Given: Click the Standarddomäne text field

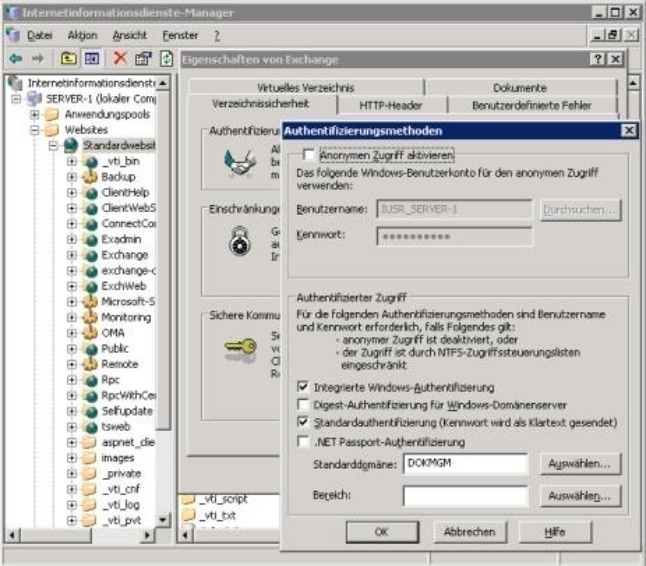Looking at the screenshot, I should tap(464, 464).
